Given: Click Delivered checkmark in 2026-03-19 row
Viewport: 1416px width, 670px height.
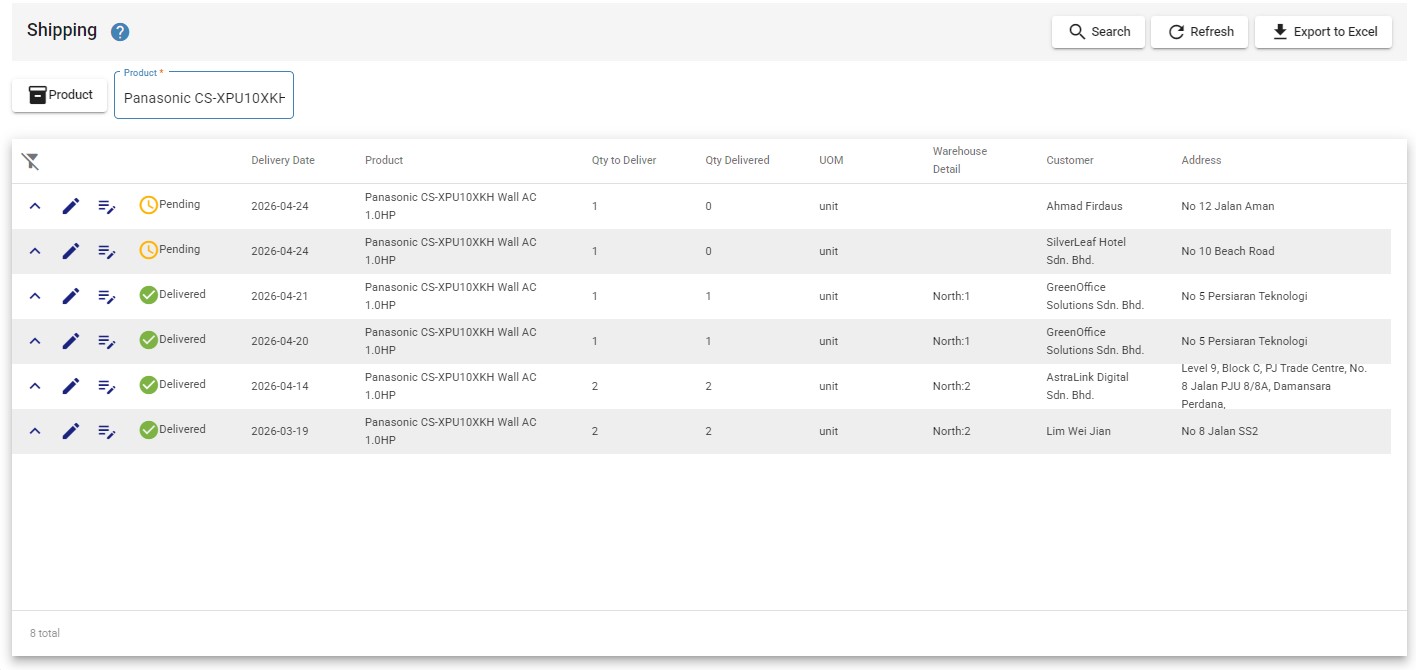Looking at the screenshot, I should point(148,430).
